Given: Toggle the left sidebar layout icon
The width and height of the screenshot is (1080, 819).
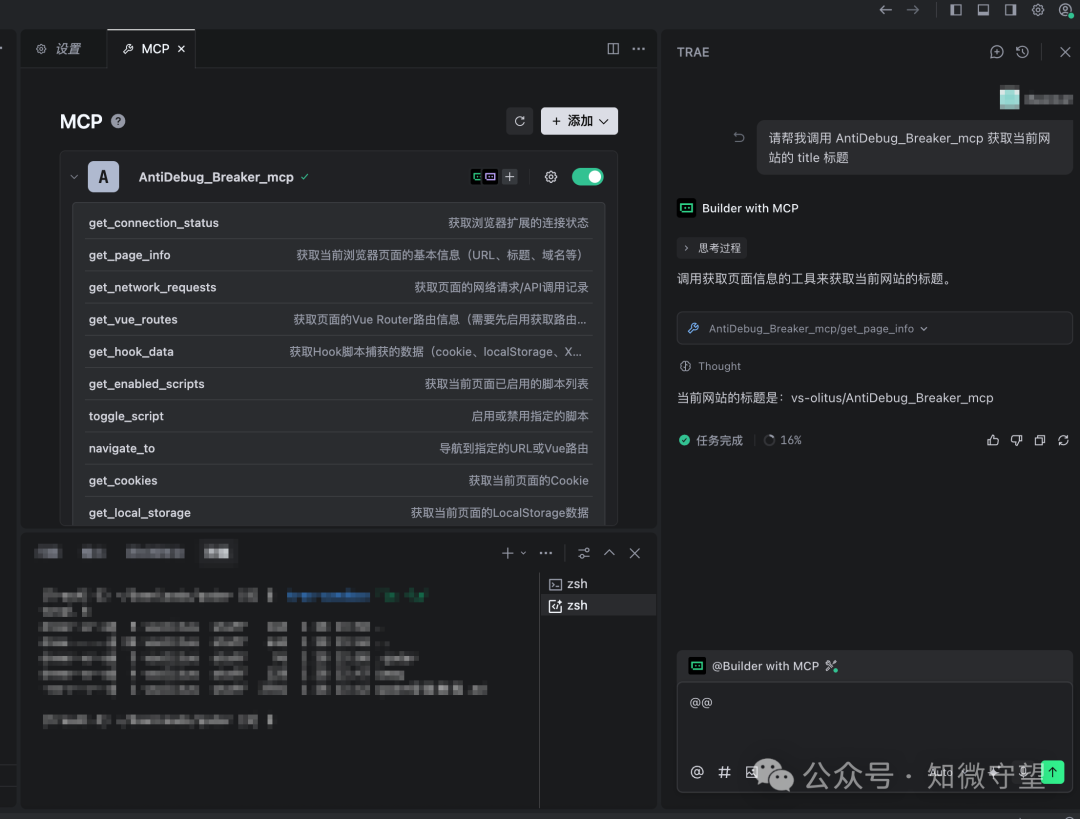Looking at the screenshot, I should pyautogui.click(x=956, y=10).
